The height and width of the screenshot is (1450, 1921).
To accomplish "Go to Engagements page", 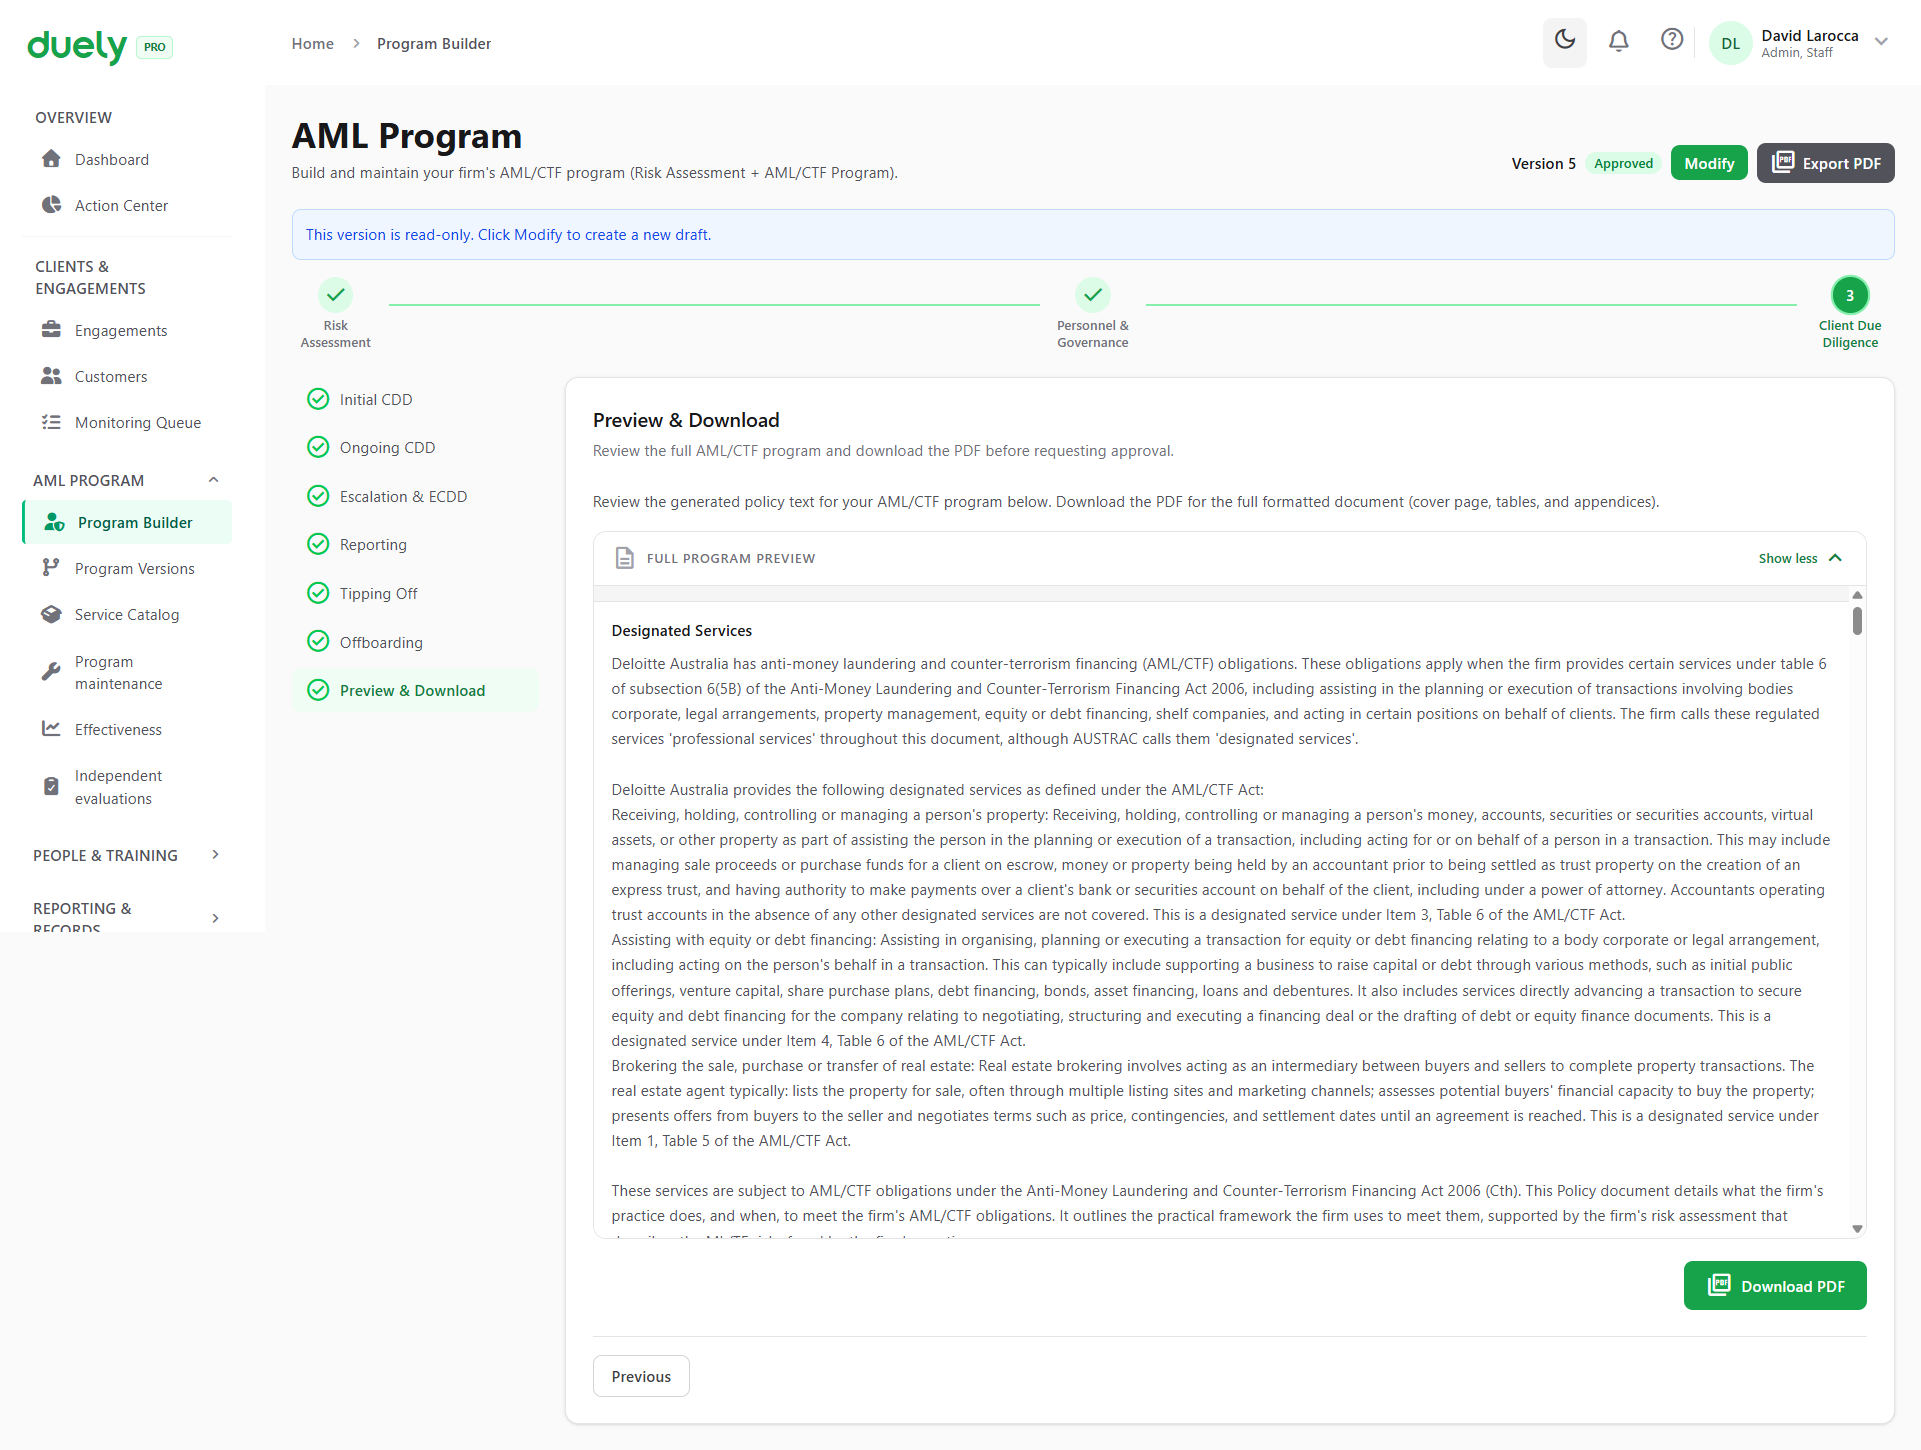I will click(127, 330).
